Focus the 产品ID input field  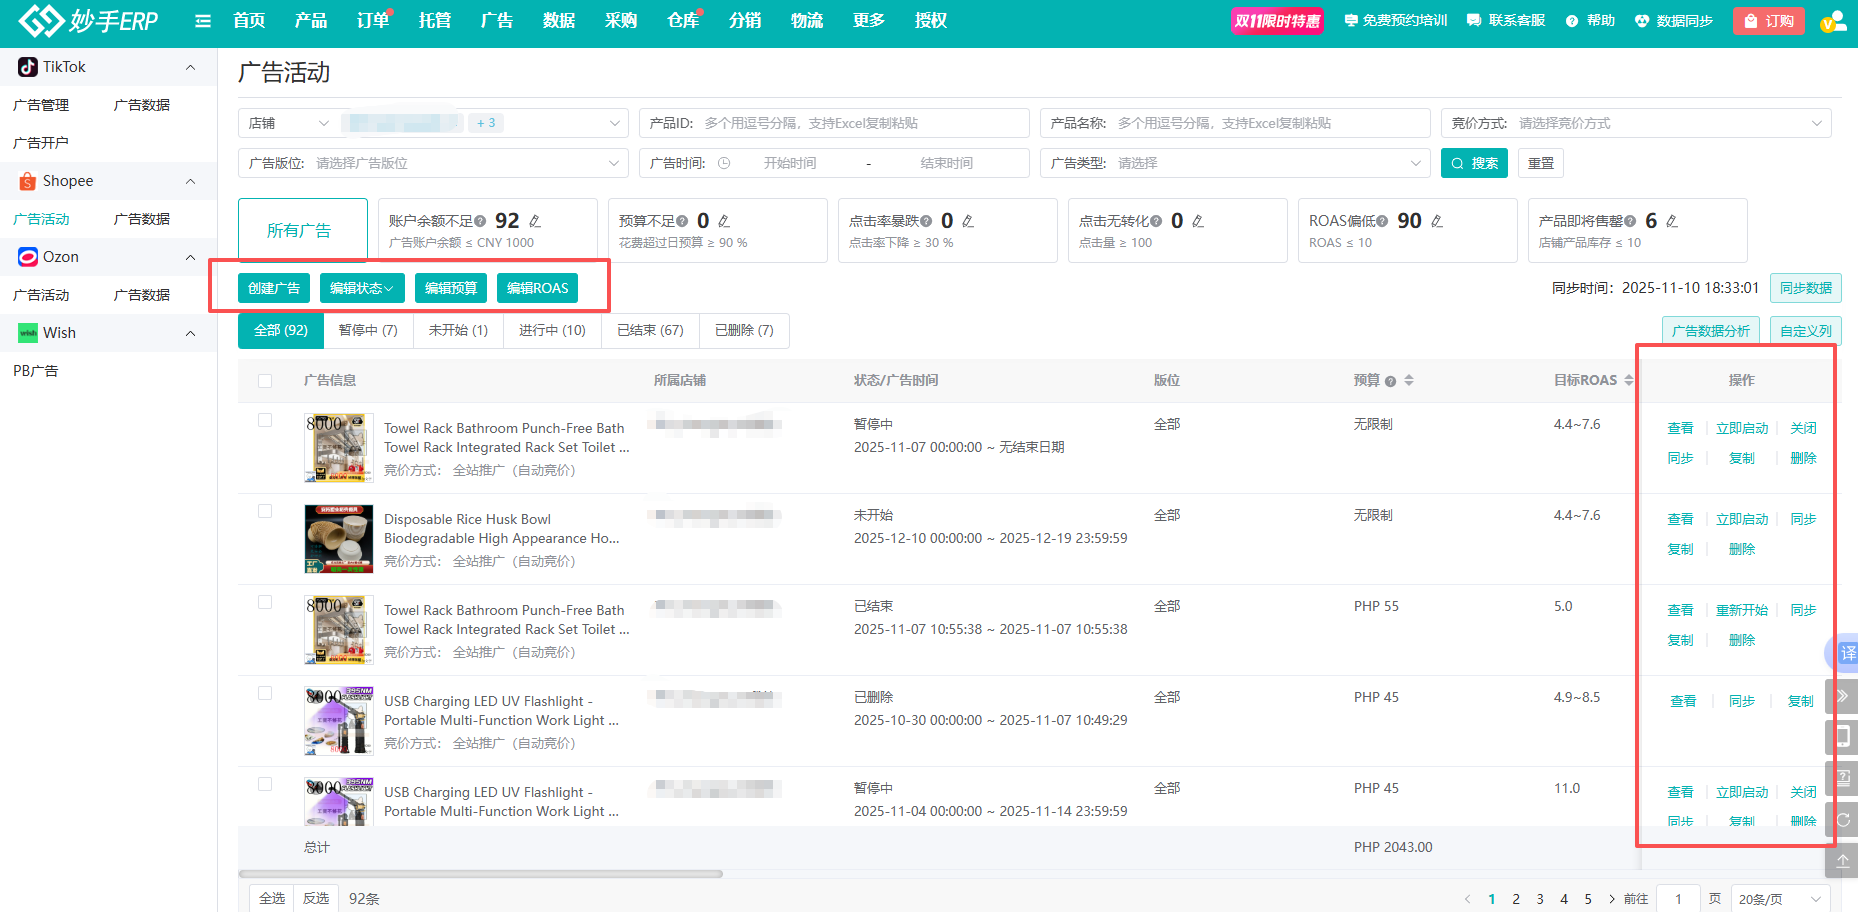coord(834,123)
